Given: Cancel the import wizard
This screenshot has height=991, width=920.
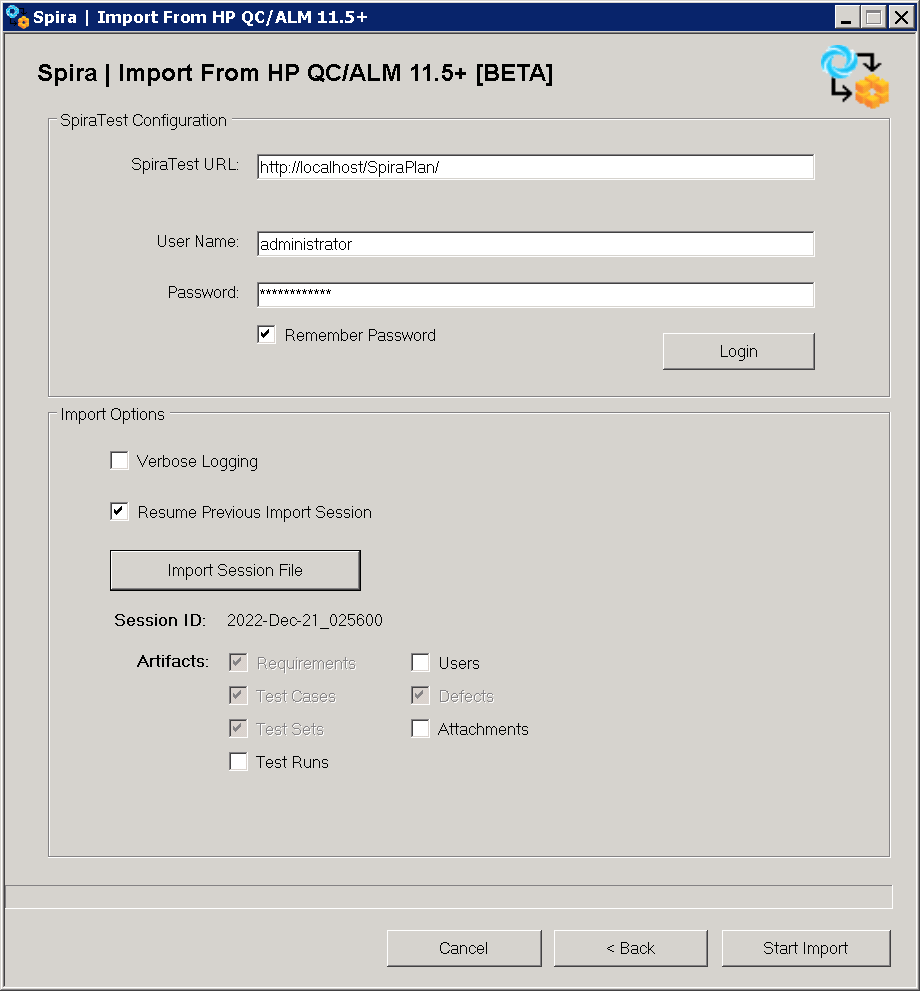Looking at the screenshot, I should tap(464, 948).
